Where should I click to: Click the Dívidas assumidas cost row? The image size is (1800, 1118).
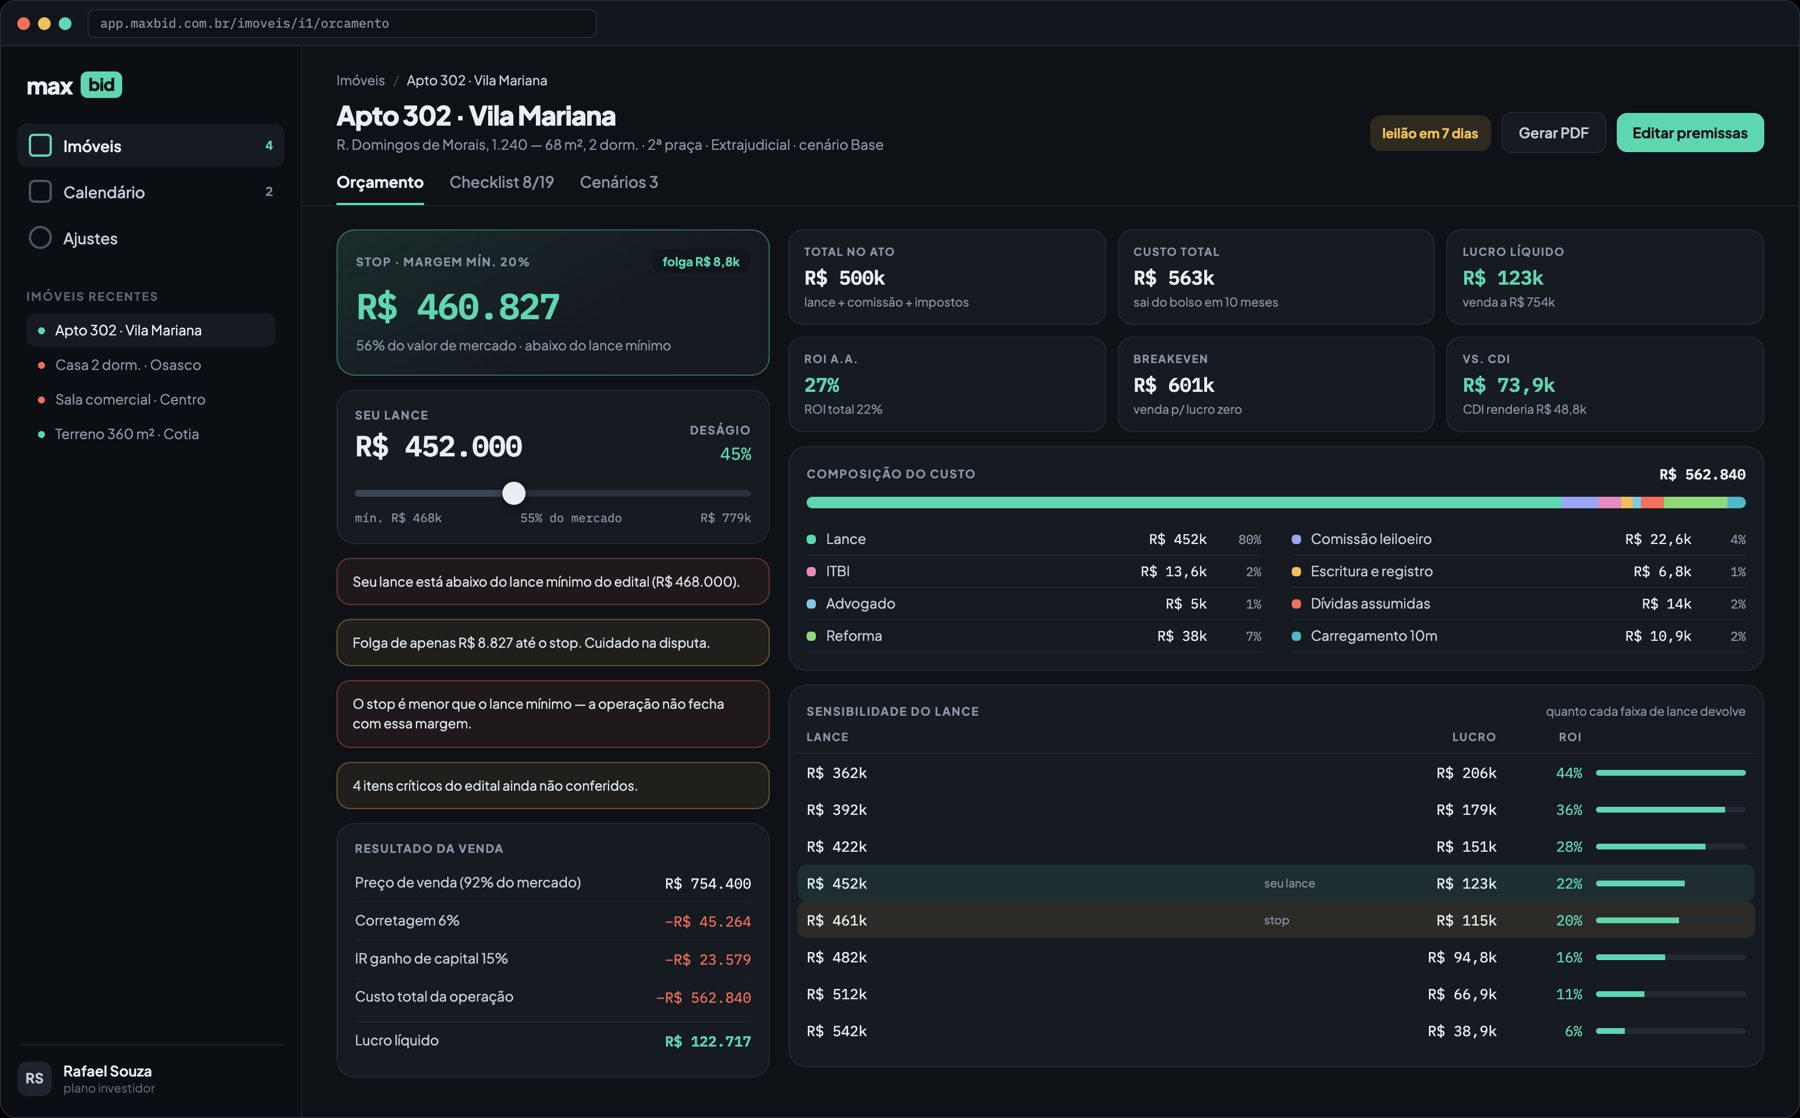tap(1519, 604)
